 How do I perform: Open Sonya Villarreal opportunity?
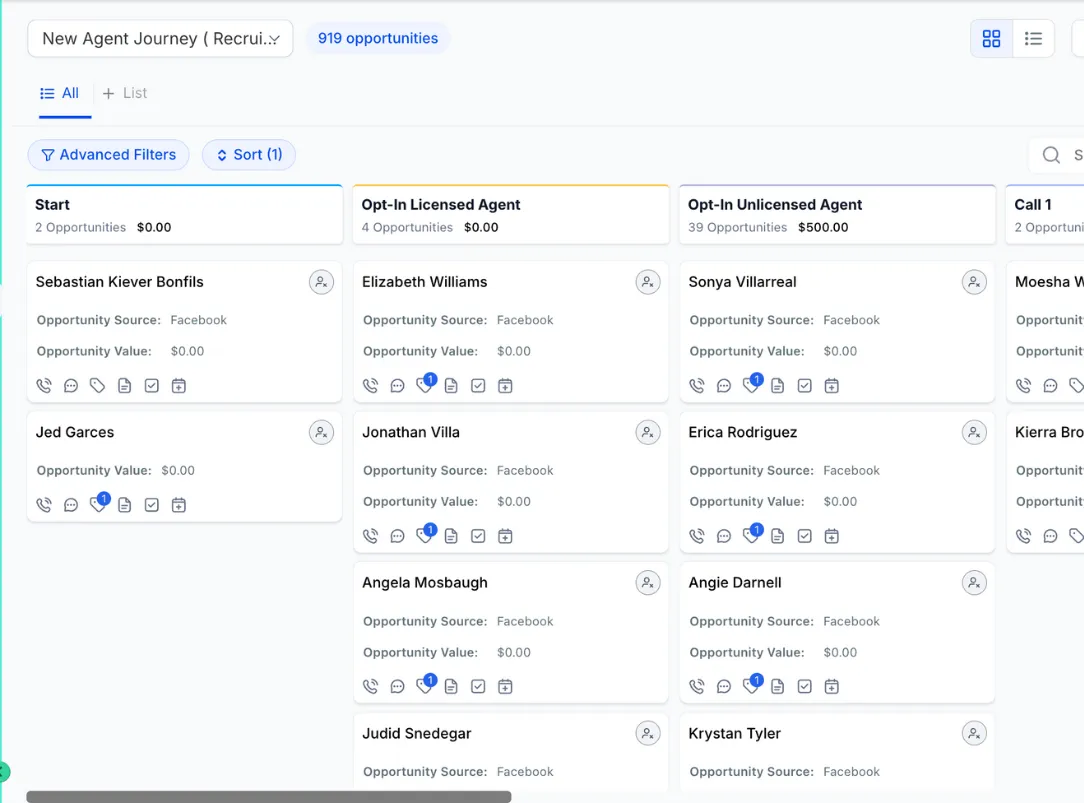tap(742, 282)
